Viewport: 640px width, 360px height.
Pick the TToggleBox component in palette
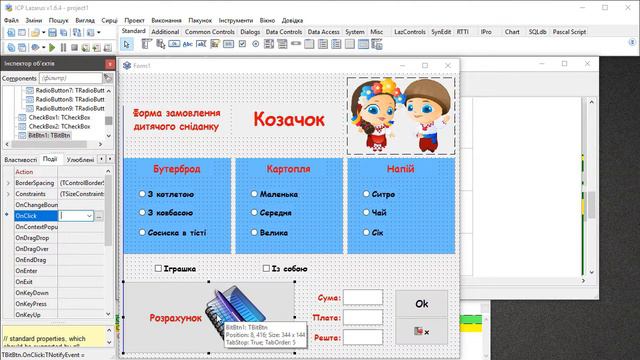228,44
